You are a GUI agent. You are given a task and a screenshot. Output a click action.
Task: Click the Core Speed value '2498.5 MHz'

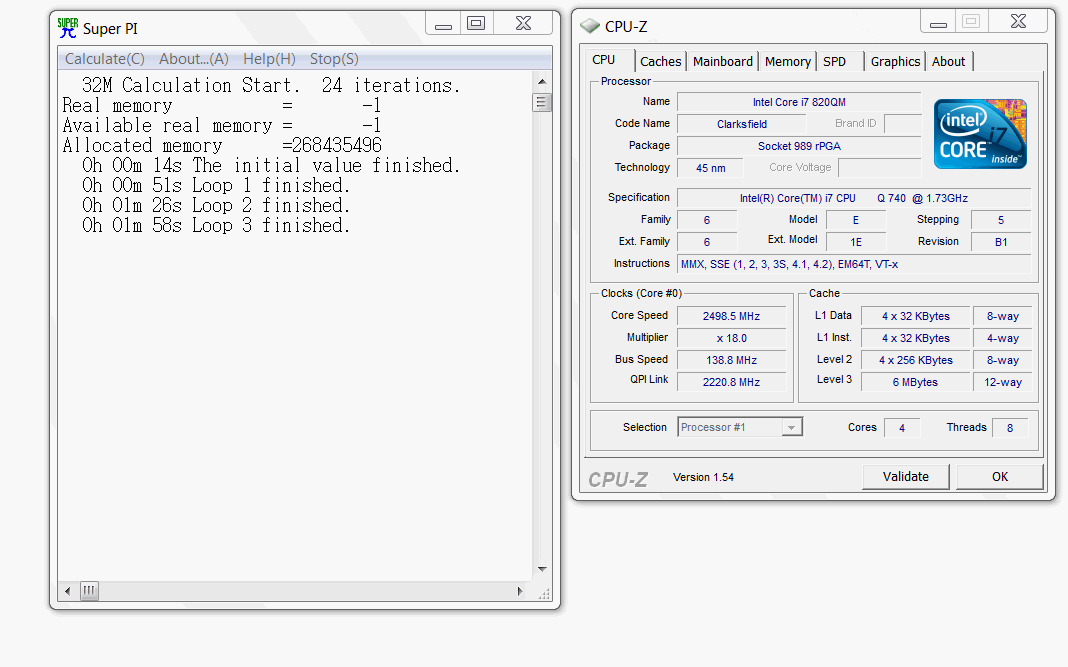coord(732,316)
